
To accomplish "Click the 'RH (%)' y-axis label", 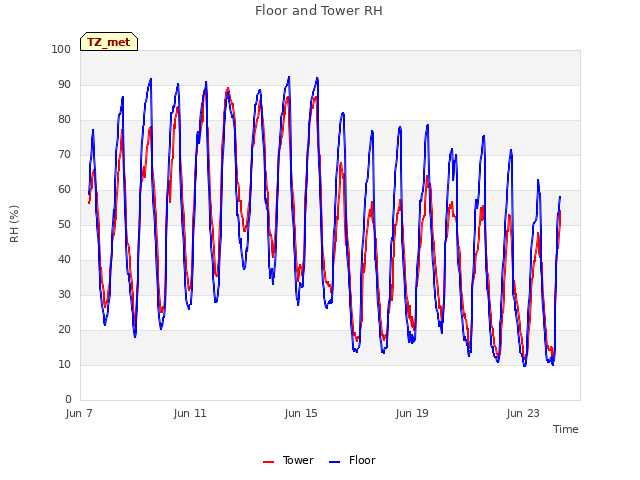I will tap(14, 224).
